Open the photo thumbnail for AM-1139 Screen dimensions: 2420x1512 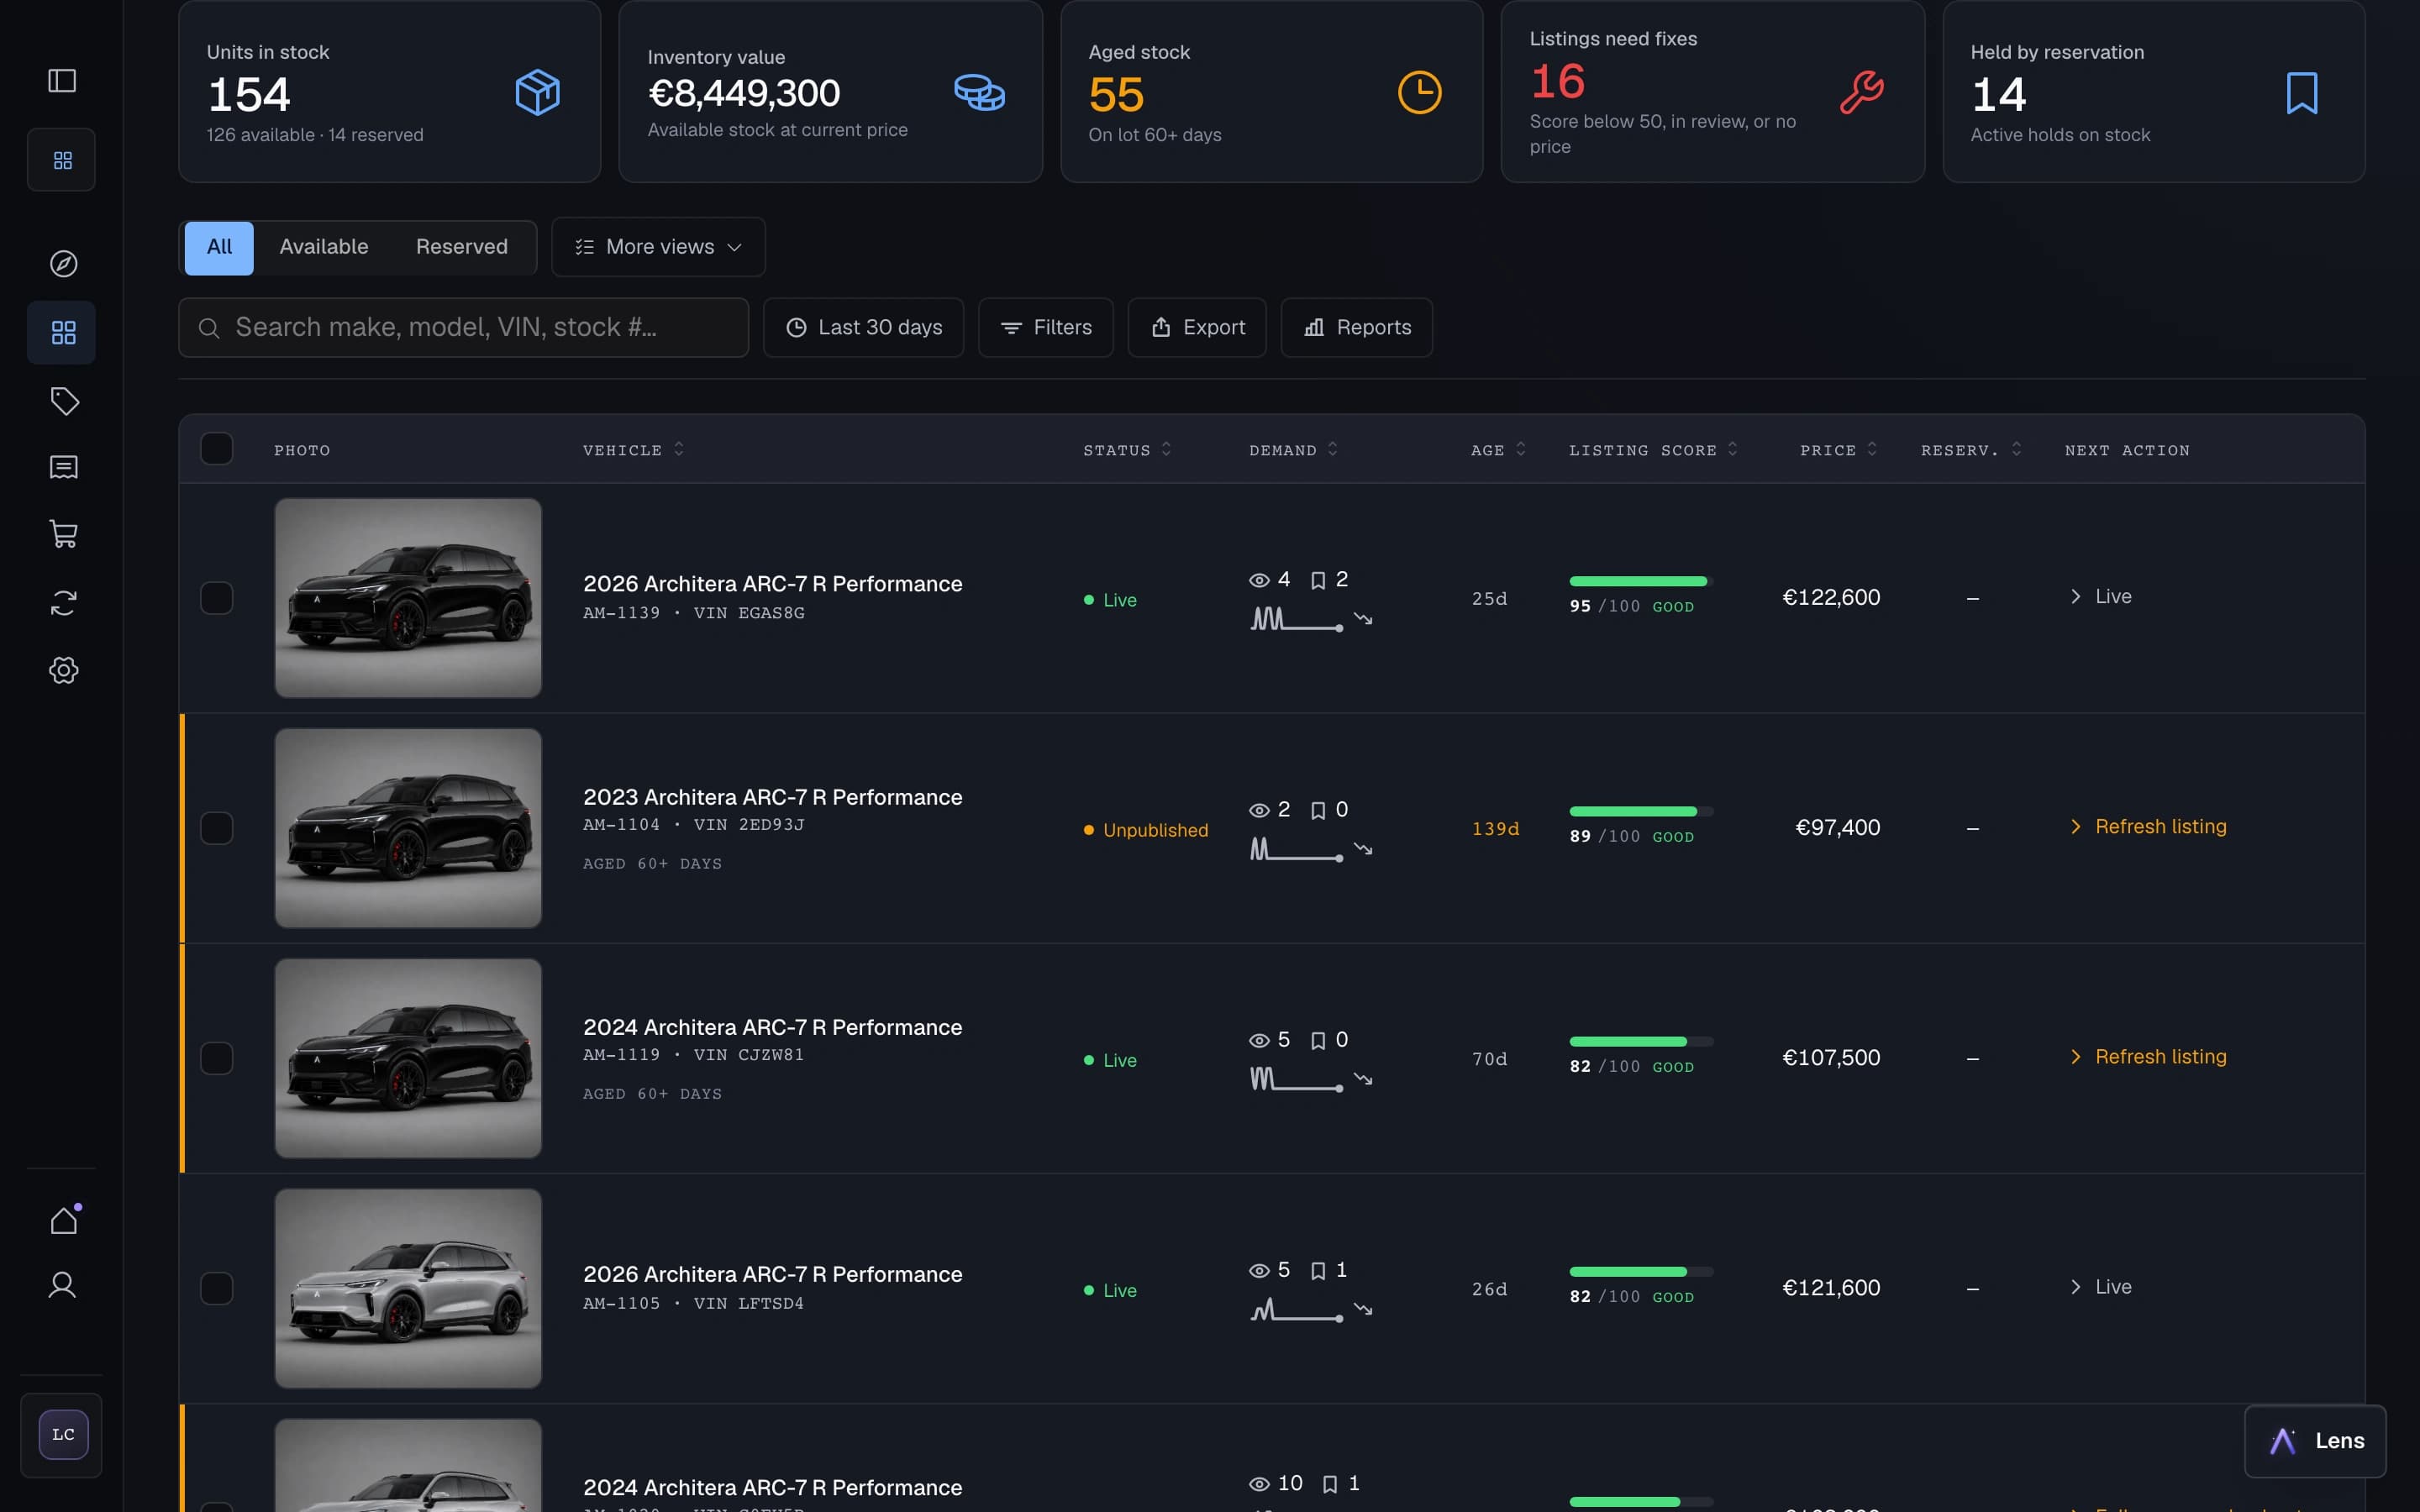[x=408, y=598]
